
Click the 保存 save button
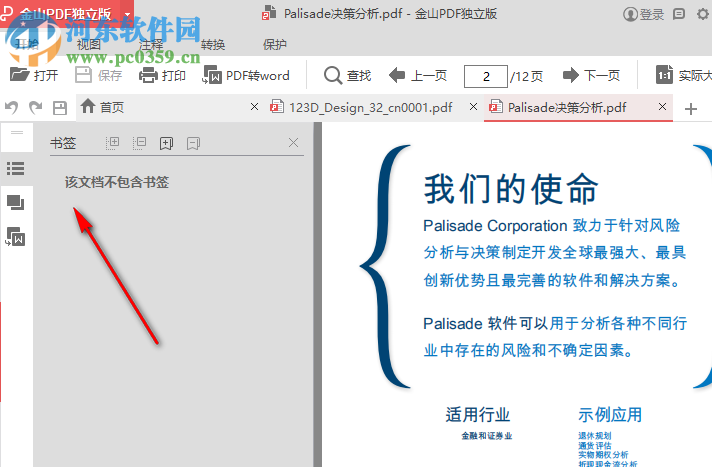98,75
